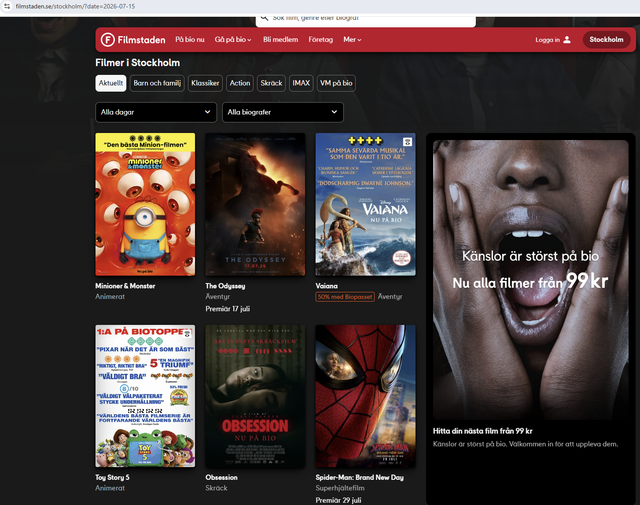
Task: Click the Obsession title link
Action: click(222, 477)
